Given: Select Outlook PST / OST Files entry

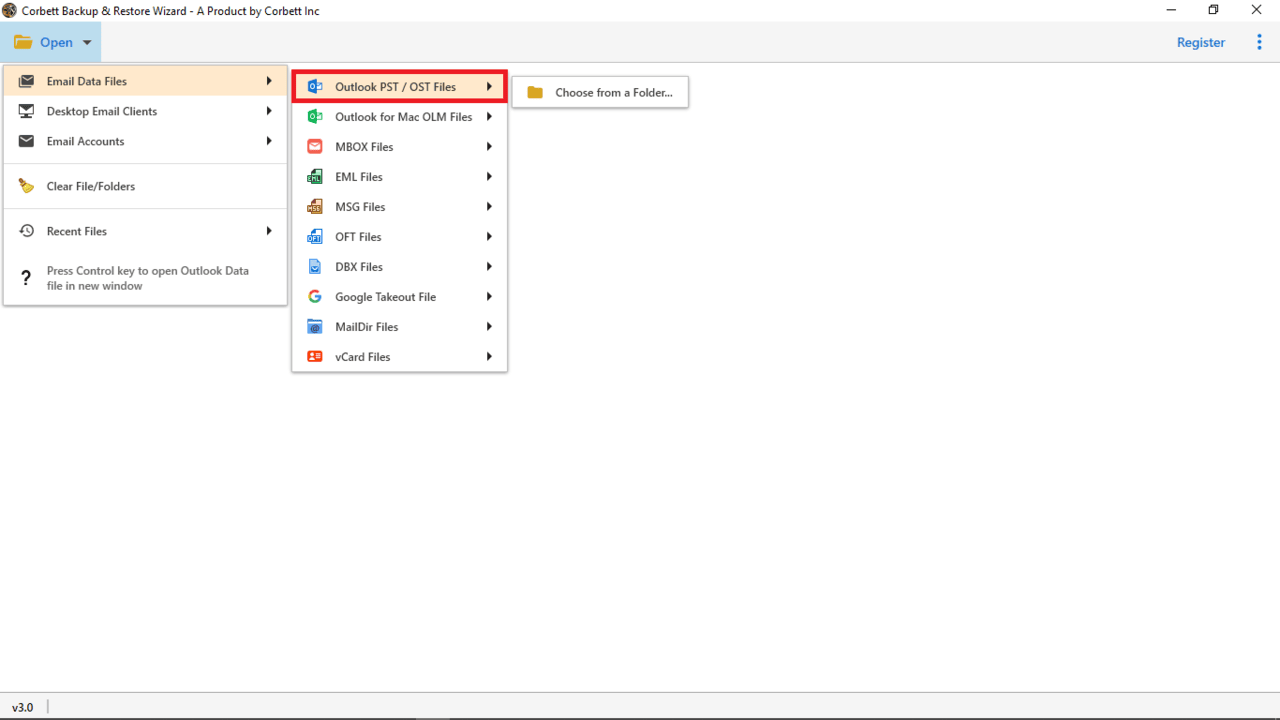Looking at the screenshot, I should (400, 87).
